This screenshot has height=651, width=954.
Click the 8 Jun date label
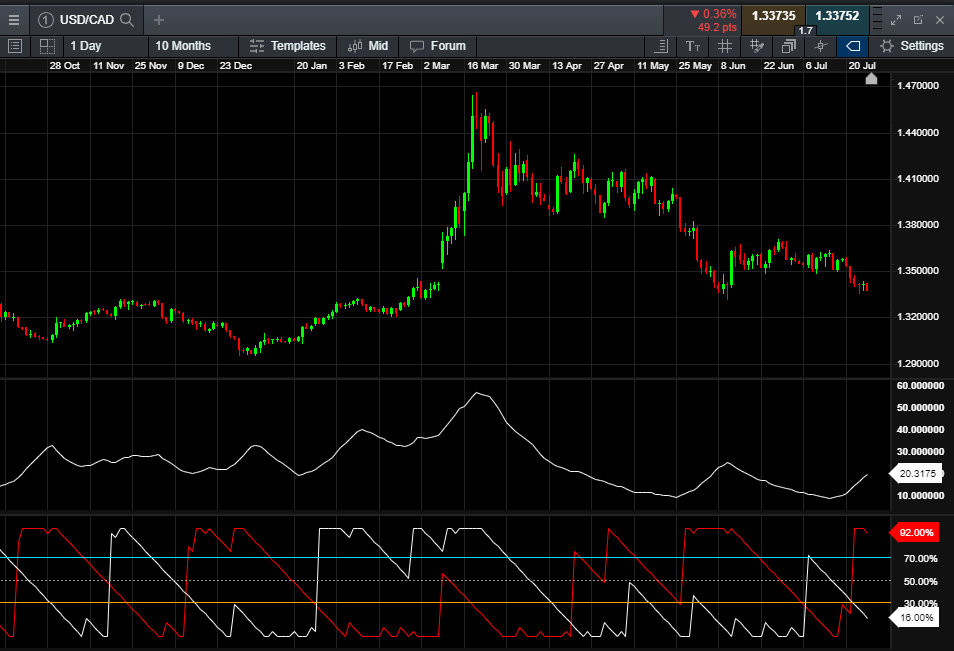(733, 66)
